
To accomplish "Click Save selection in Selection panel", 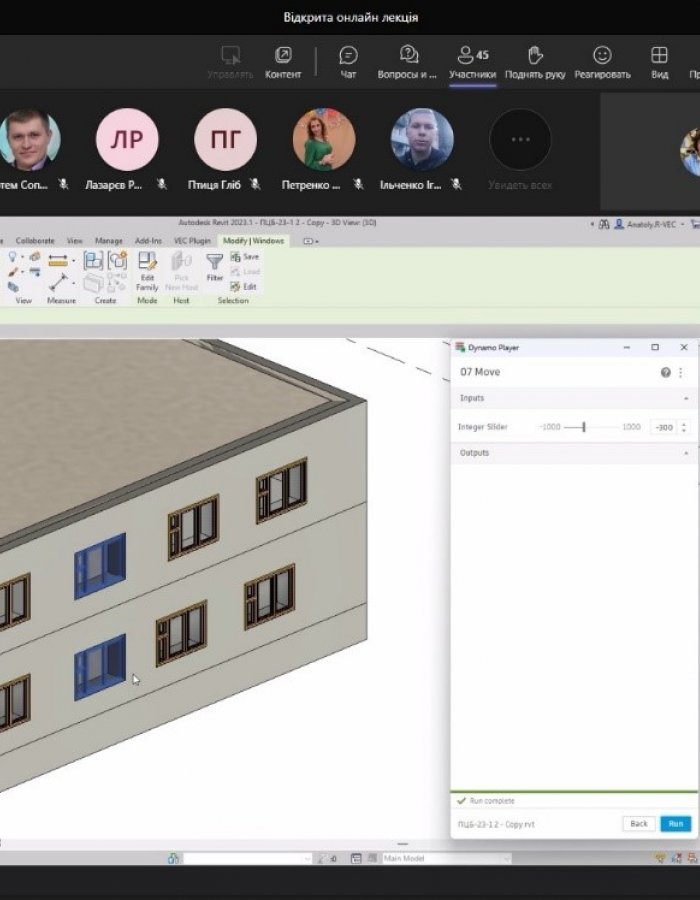I will (x=245, y=257).
